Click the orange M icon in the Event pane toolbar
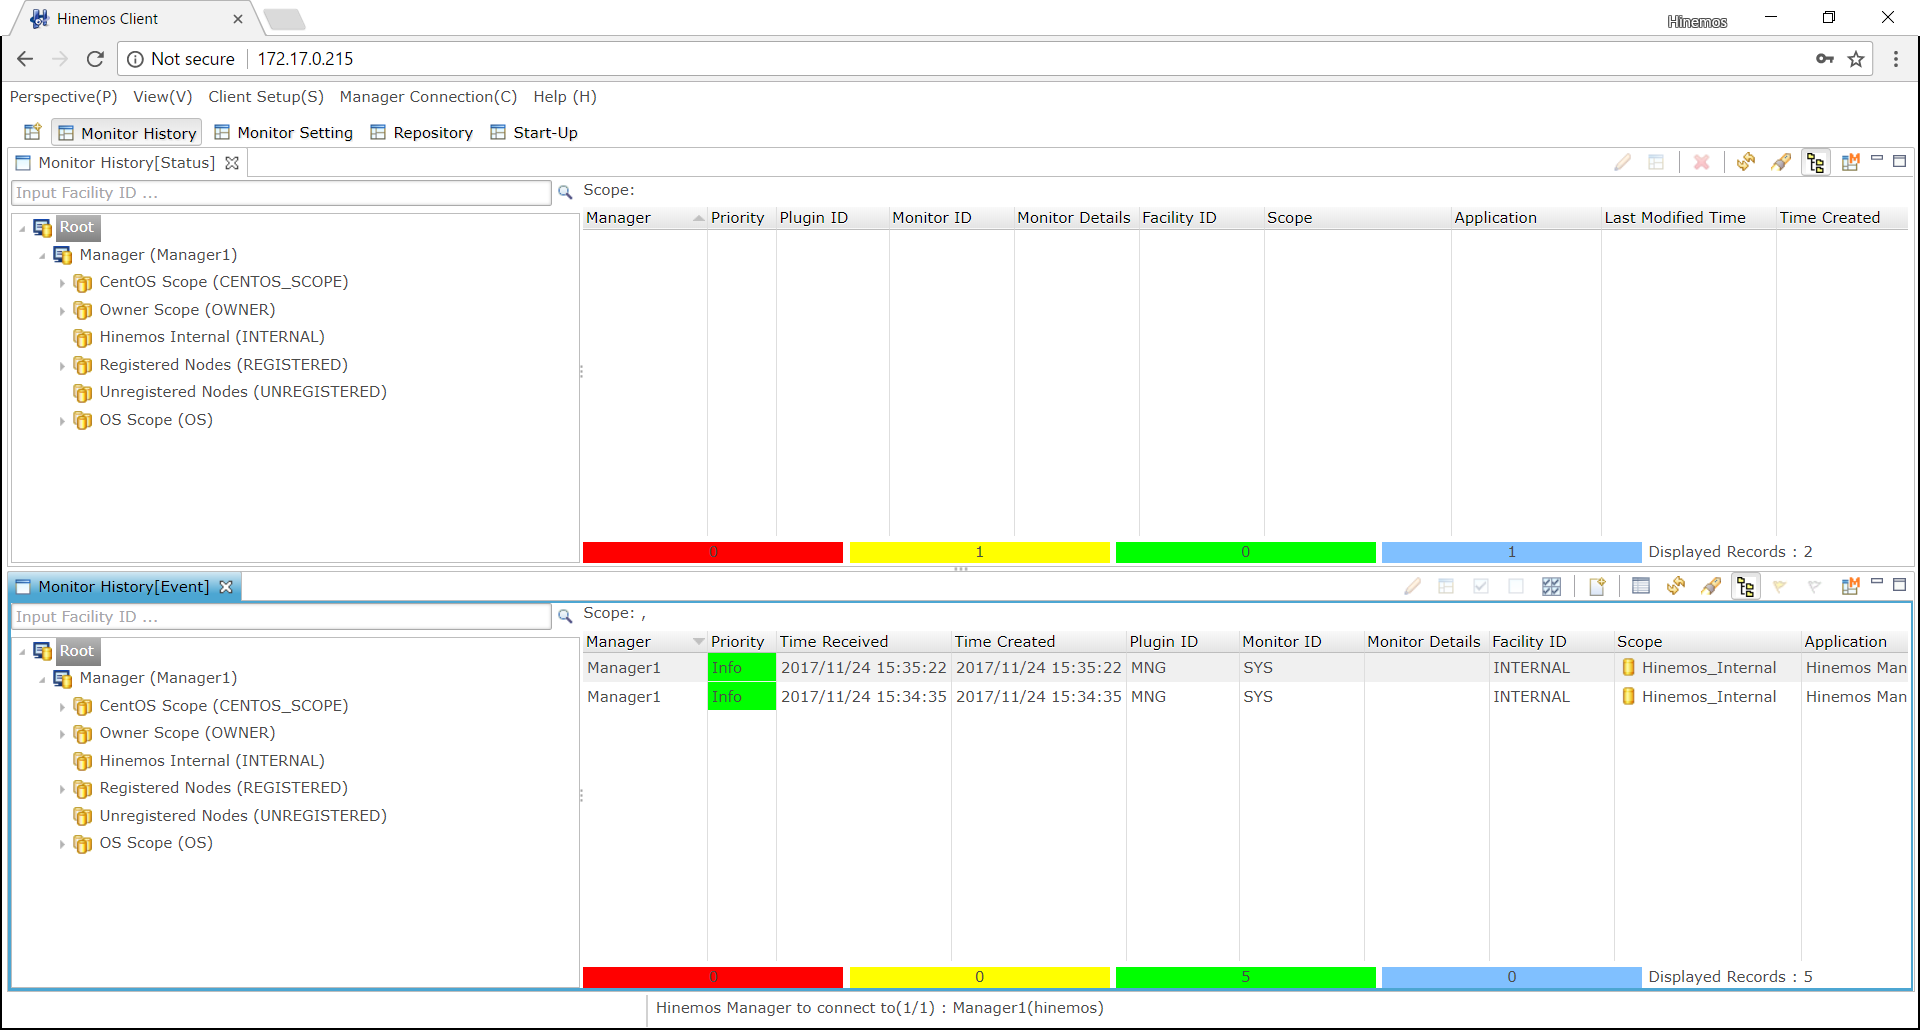The width and height of the screenshot is (1920, 1030). pos(1851,586)
